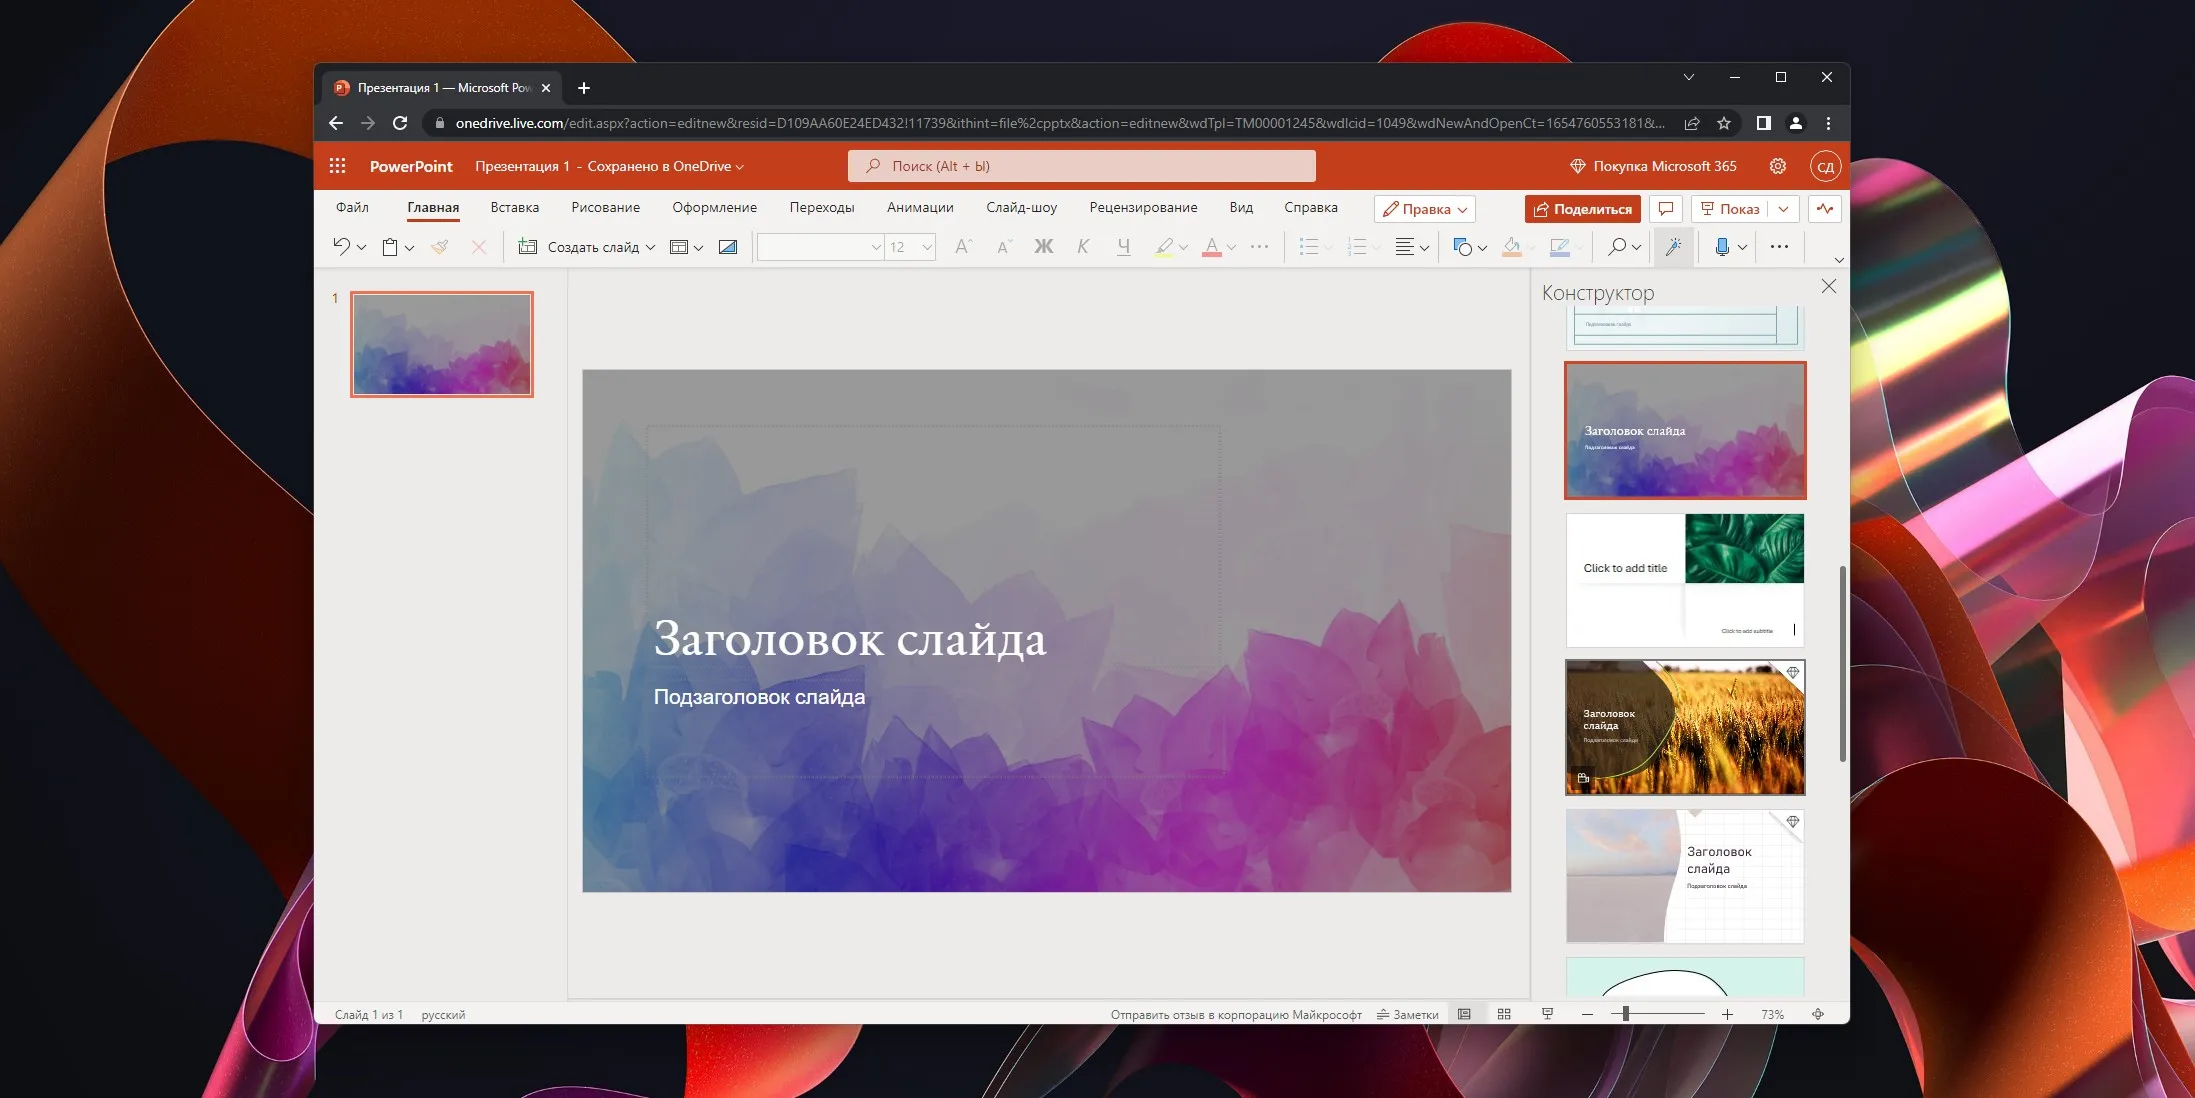Click the activity pulse icon
2195x1098 pixels.
(x=1825, y=208)
